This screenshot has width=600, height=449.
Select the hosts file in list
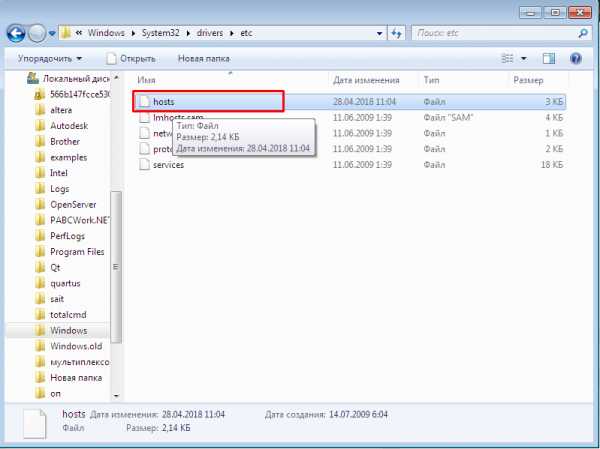164,102
